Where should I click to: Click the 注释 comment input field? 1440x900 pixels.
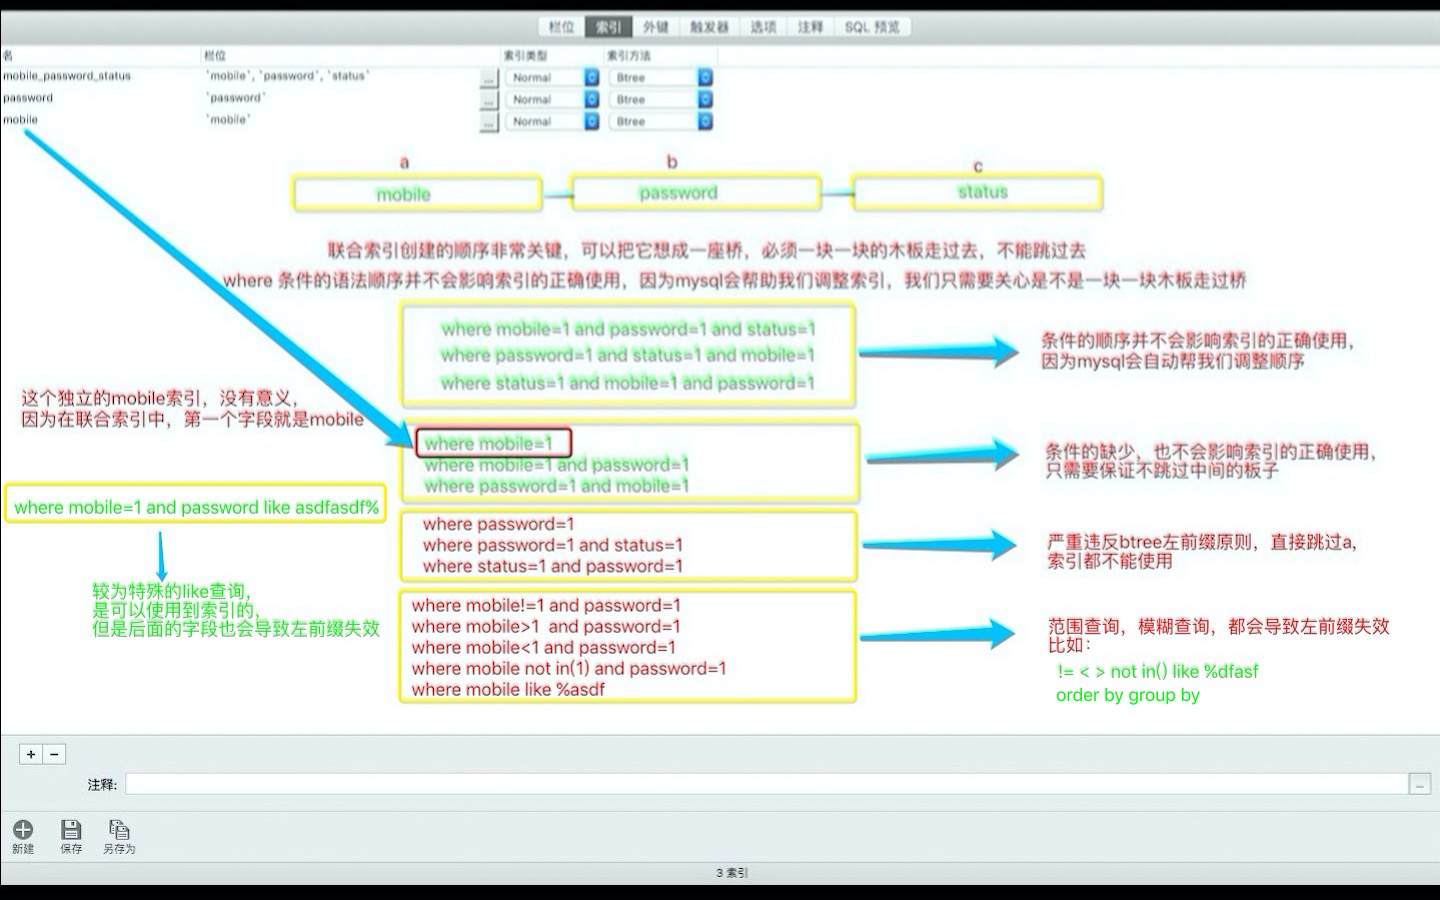(765, 785)
